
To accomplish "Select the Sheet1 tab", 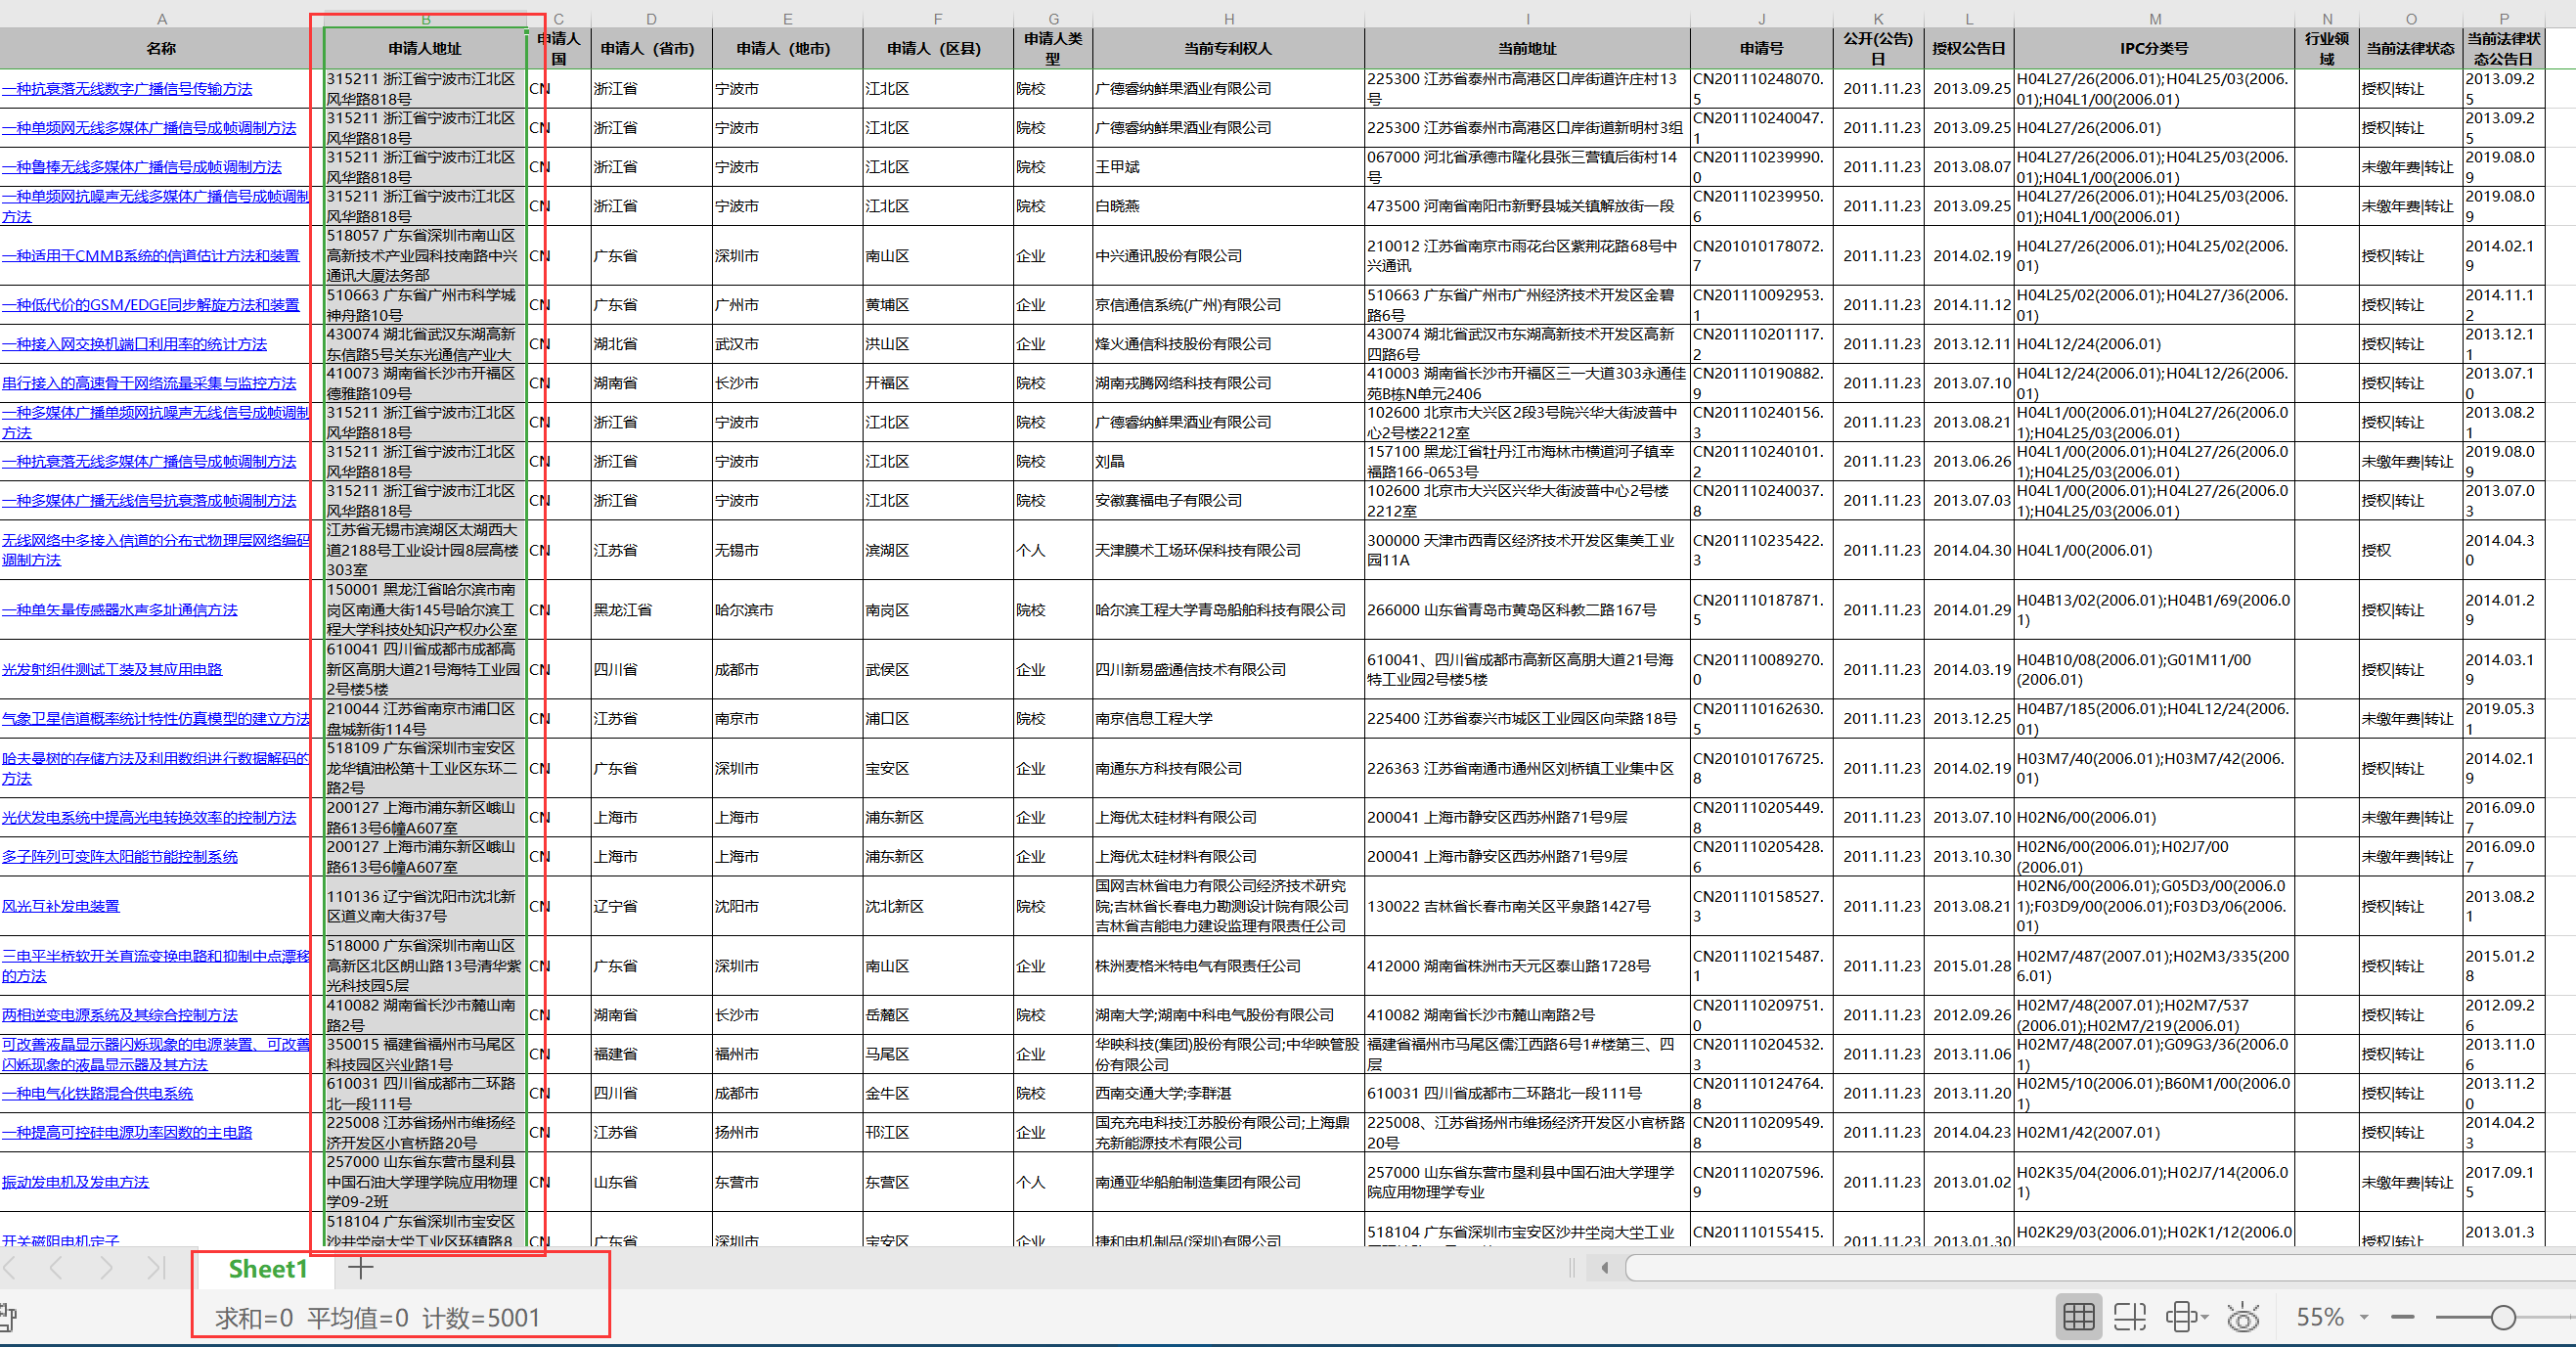I will coord(268,1268).
